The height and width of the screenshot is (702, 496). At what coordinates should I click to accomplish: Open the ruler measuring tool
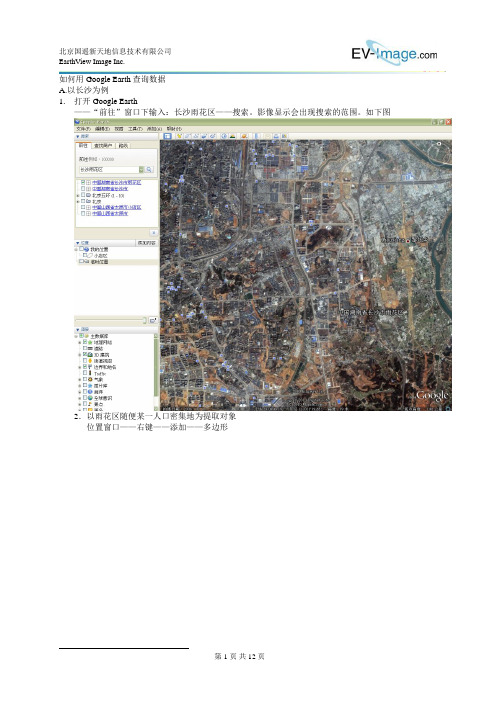click(257, 136)
